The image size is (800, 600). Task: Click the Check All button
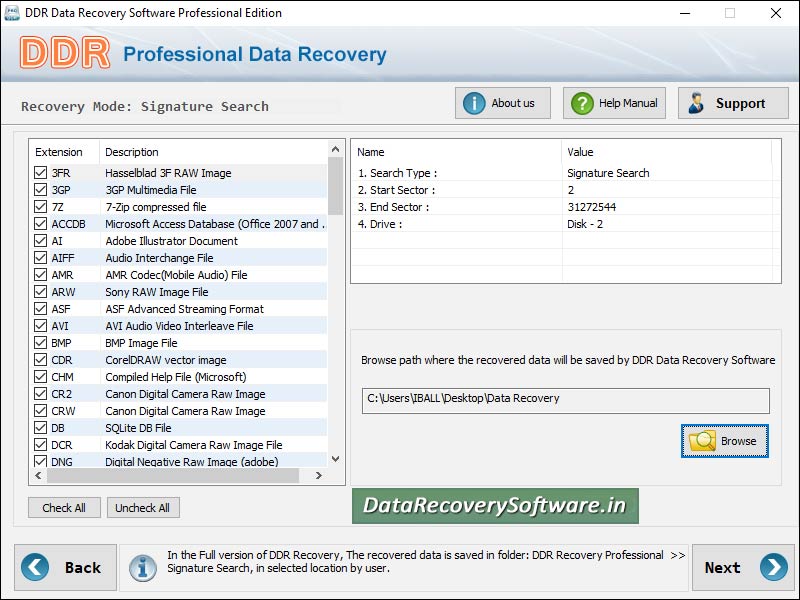click(64, 507)
